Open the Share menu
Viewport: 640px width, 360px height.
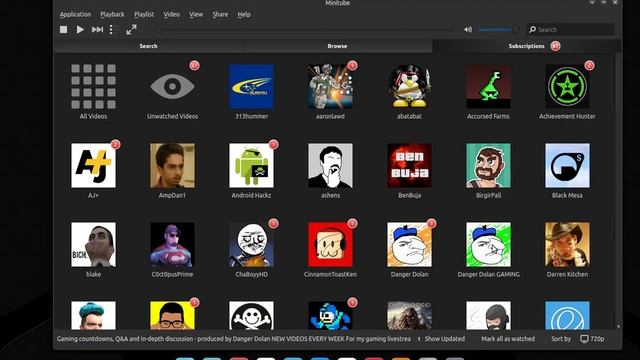tap(220, 14)
